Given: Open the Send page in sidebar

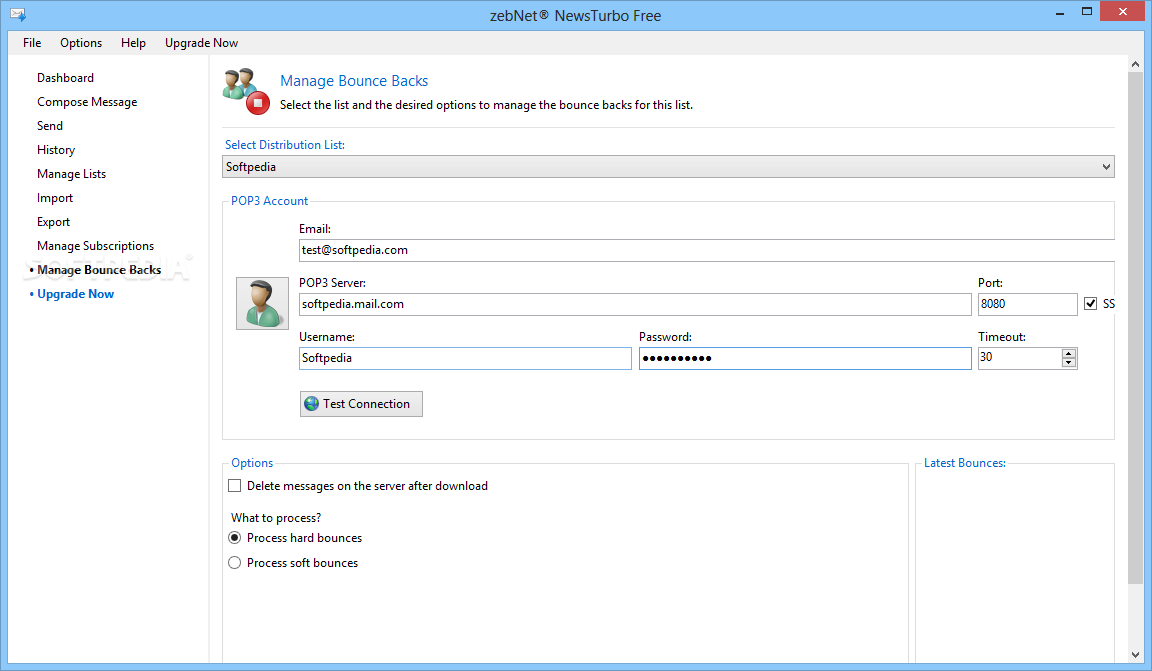Looking at the screenshot, I should pos(50,126).
